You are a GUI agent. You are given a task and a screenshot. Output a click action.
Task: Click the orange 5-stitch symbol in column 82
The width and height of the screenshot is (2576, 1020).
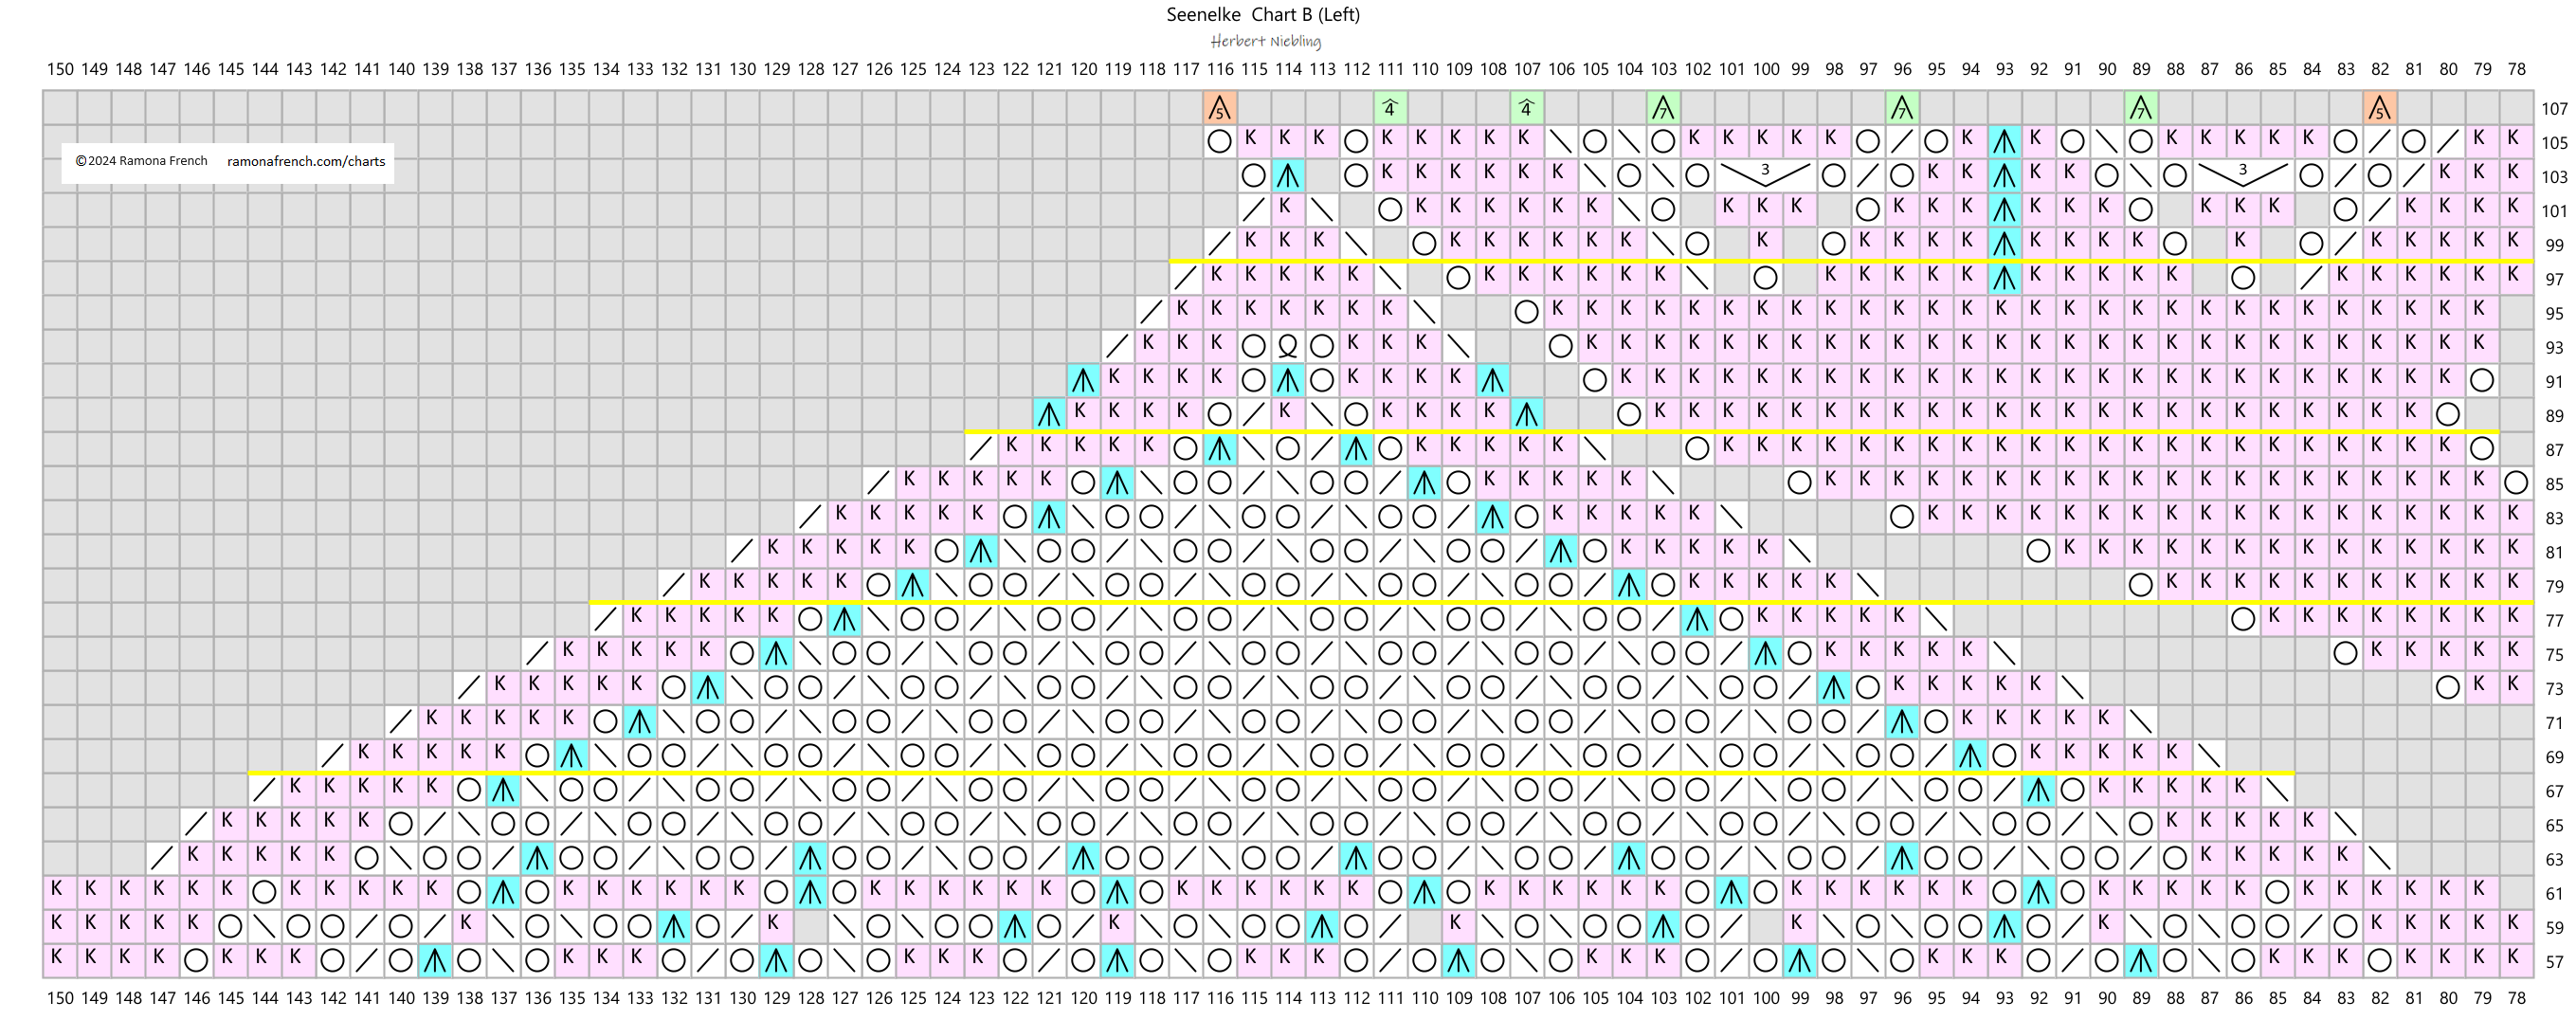pos(2379,108)
